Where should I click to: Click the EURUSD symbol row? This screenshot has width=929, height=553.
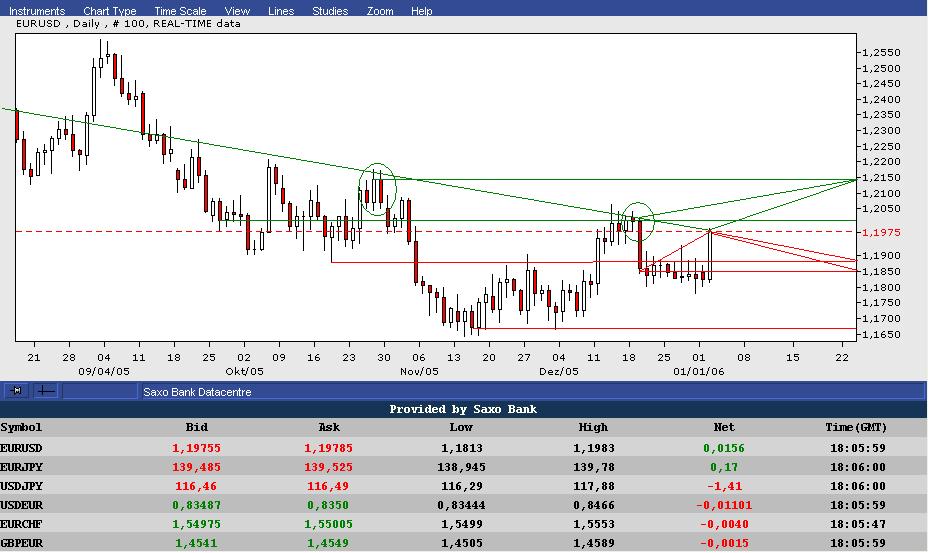464,448
